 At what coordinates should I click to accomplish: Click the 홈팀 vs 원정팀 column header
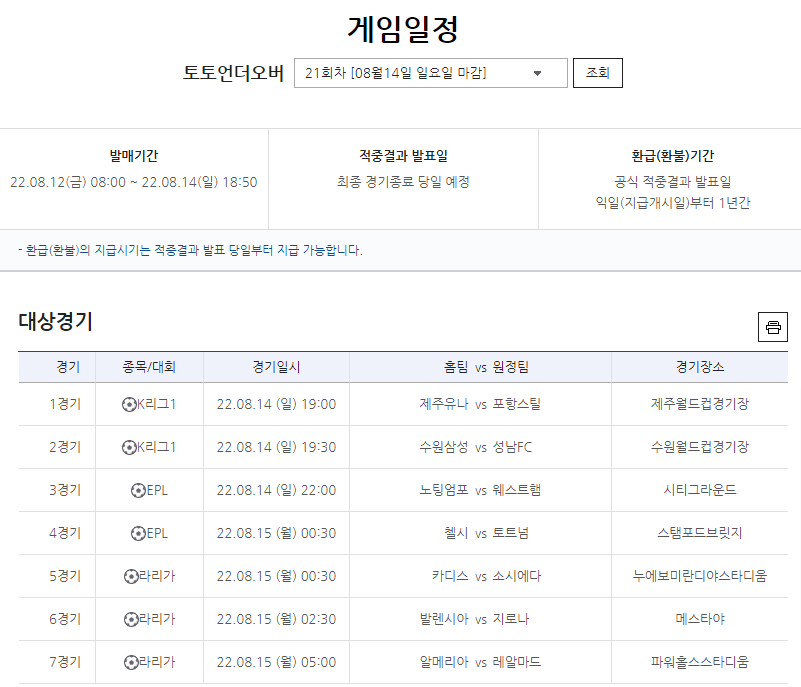click(486, 367)
